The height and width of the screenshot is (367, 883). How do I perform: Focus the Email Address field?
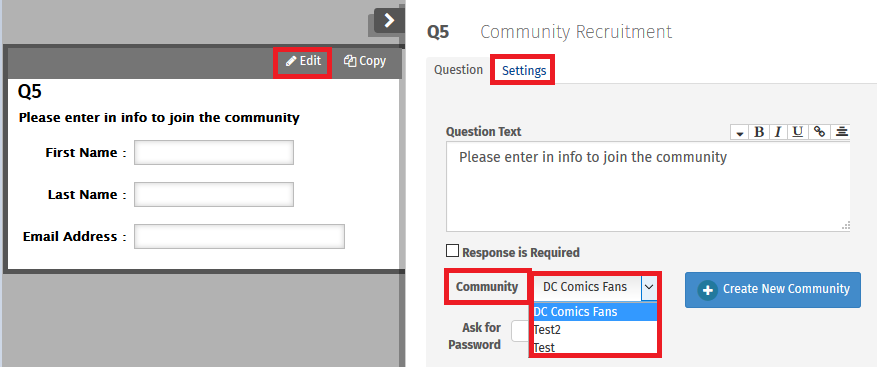[x=239, y=236]
